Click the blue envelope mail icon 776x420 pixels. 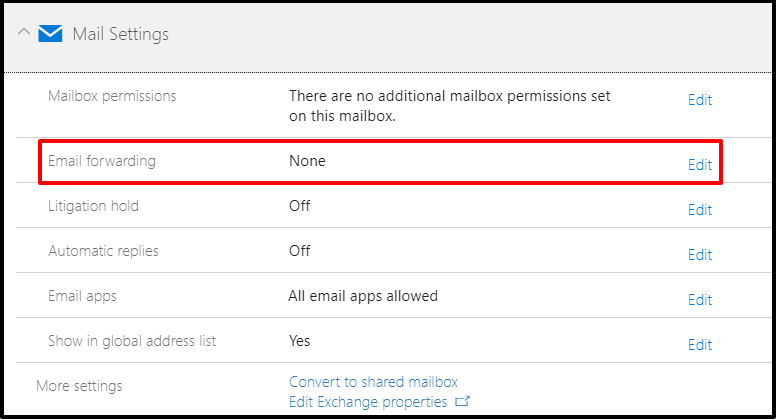[50, 35]
